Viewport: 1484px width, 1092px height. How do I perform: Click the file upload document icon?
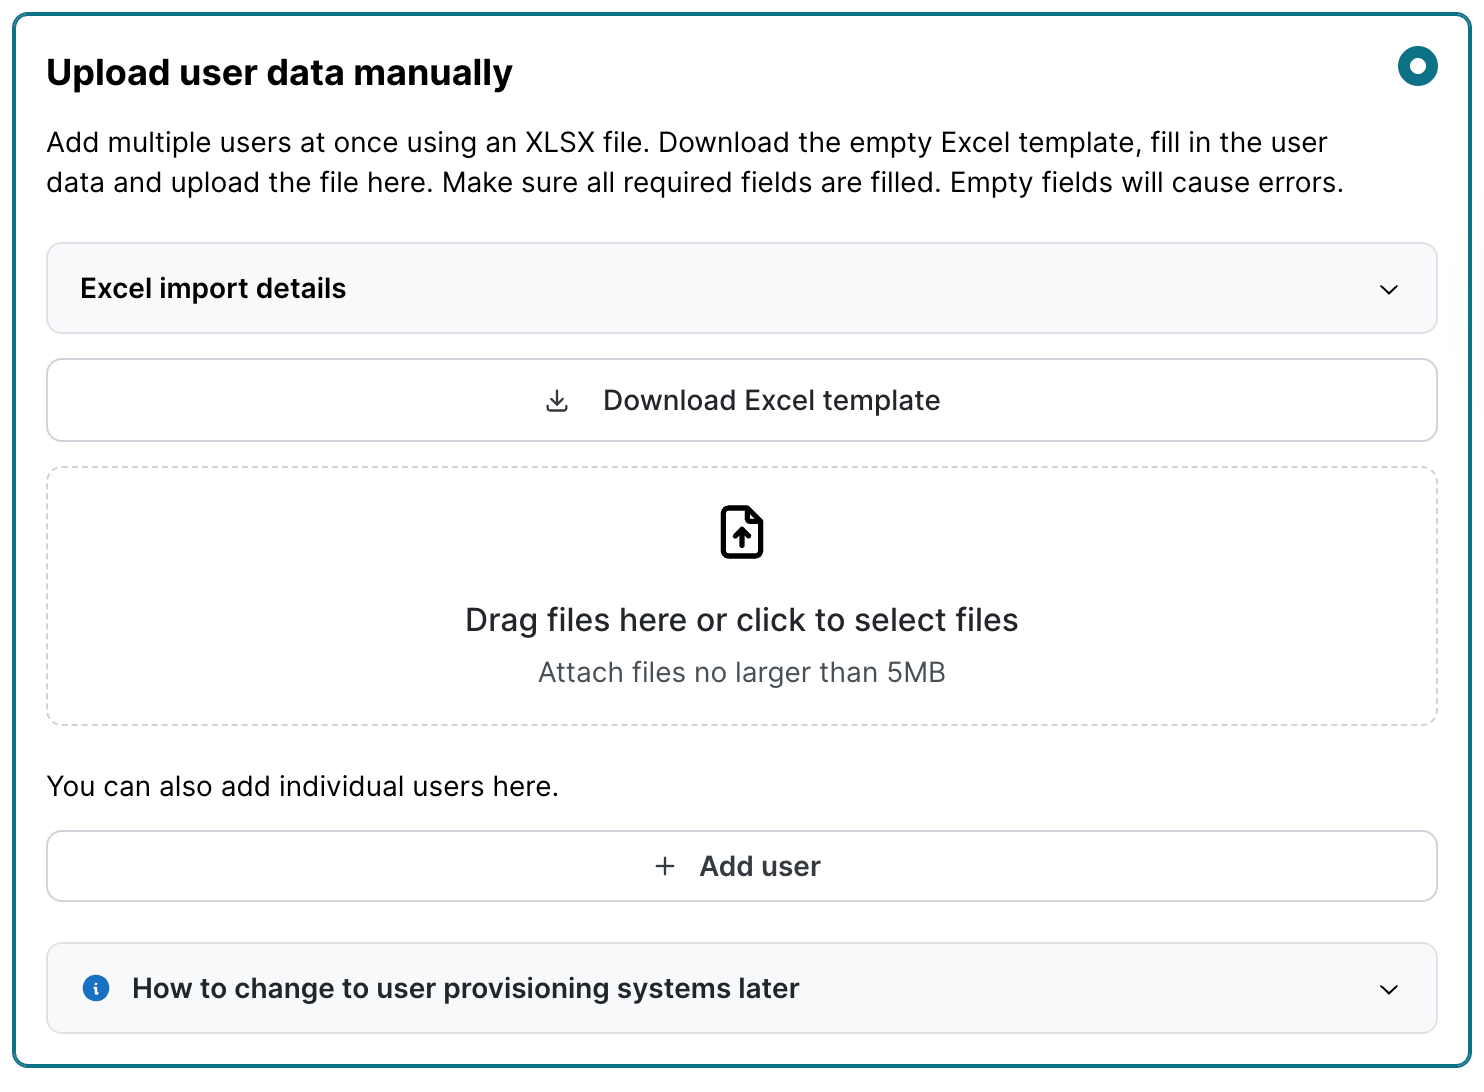(x=742, y=532)
